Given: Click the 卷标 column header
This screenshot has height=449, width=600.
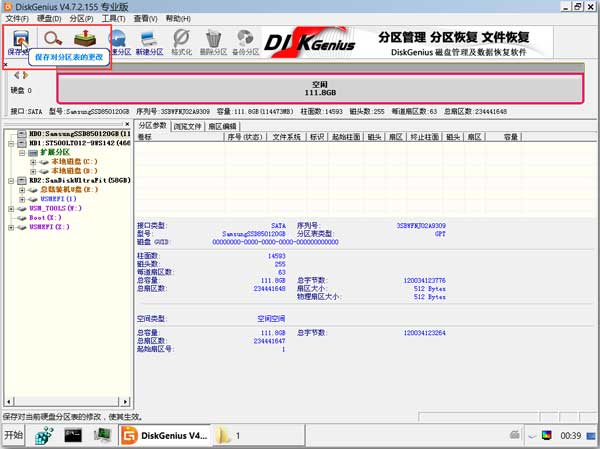Looking at the screenshot, I should (x=179, y=137).
